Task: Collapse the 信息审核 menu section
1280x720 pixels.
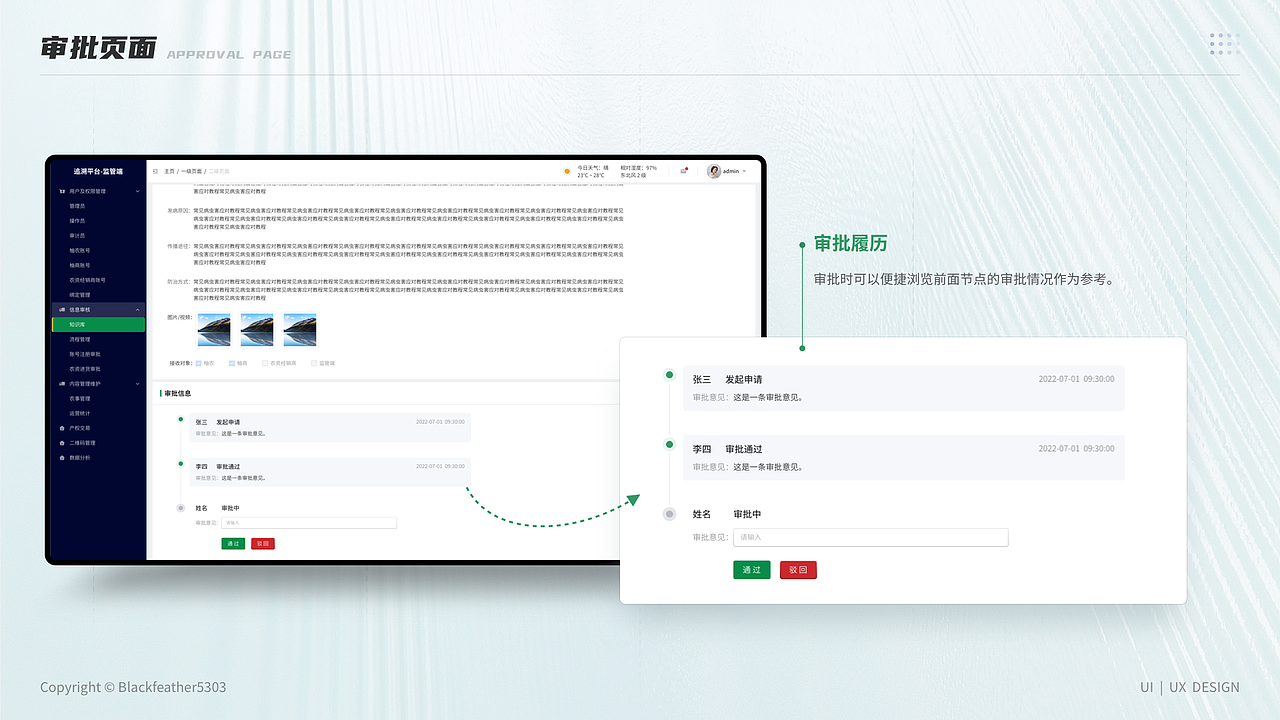Action: 137,309
